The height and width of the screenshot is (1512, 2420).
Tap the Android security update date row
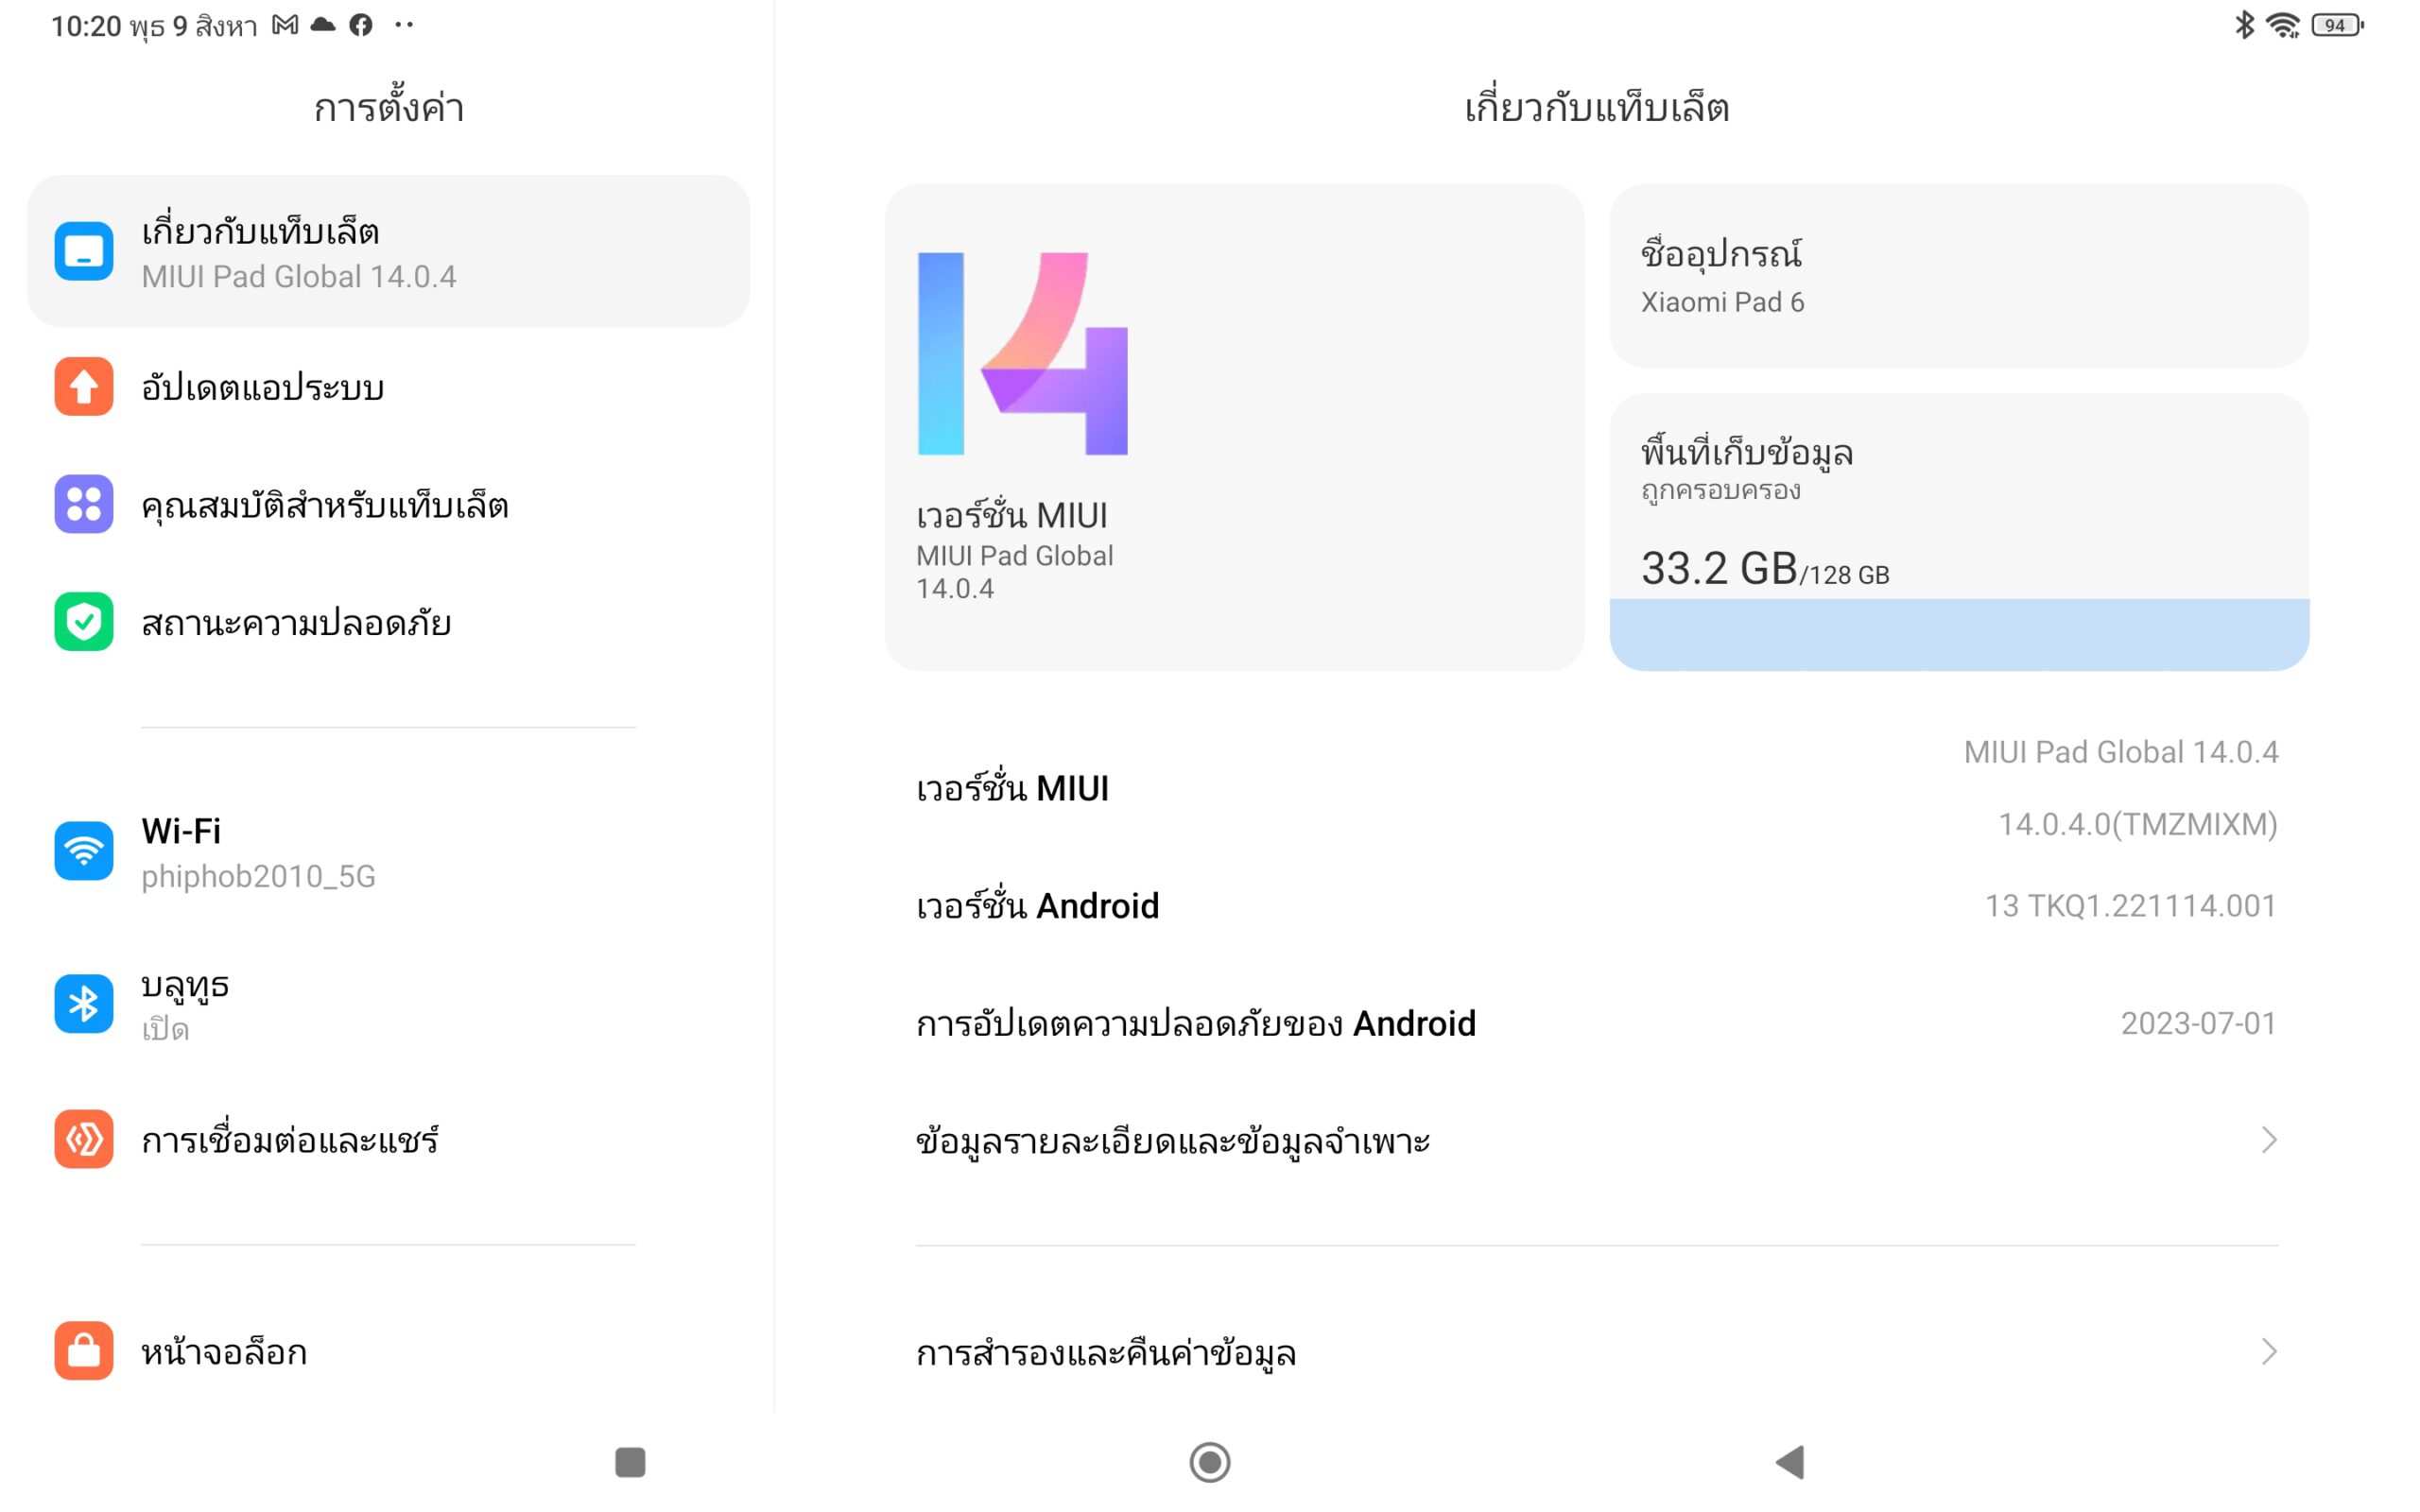pos(1596,1023)
